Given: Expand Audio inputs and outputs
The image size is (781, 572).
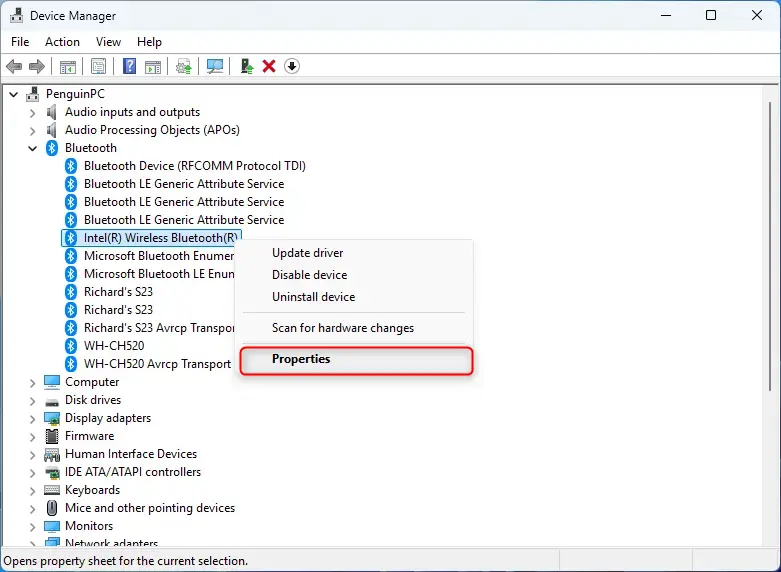Looking at the screenshot, I should (32, 113).
